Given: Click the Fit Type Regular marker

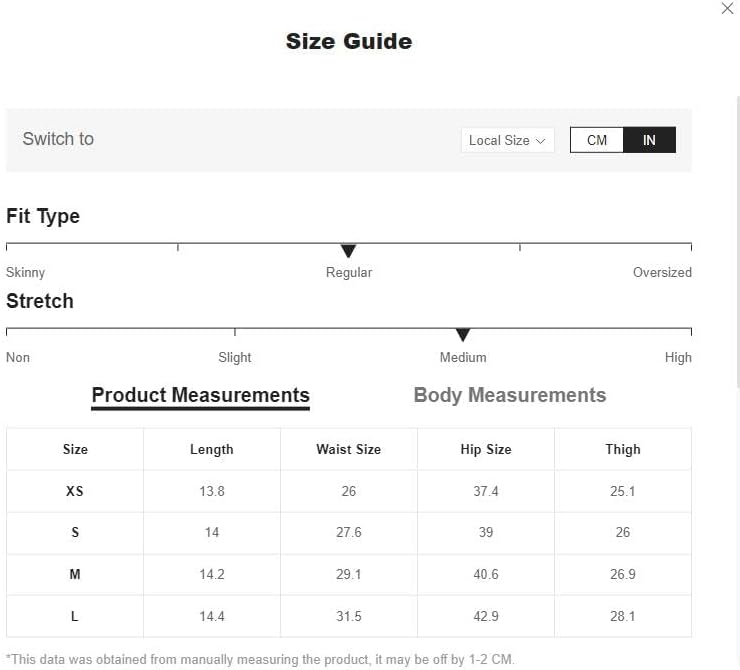Looking at the screenshot, I should click(348, 251).
